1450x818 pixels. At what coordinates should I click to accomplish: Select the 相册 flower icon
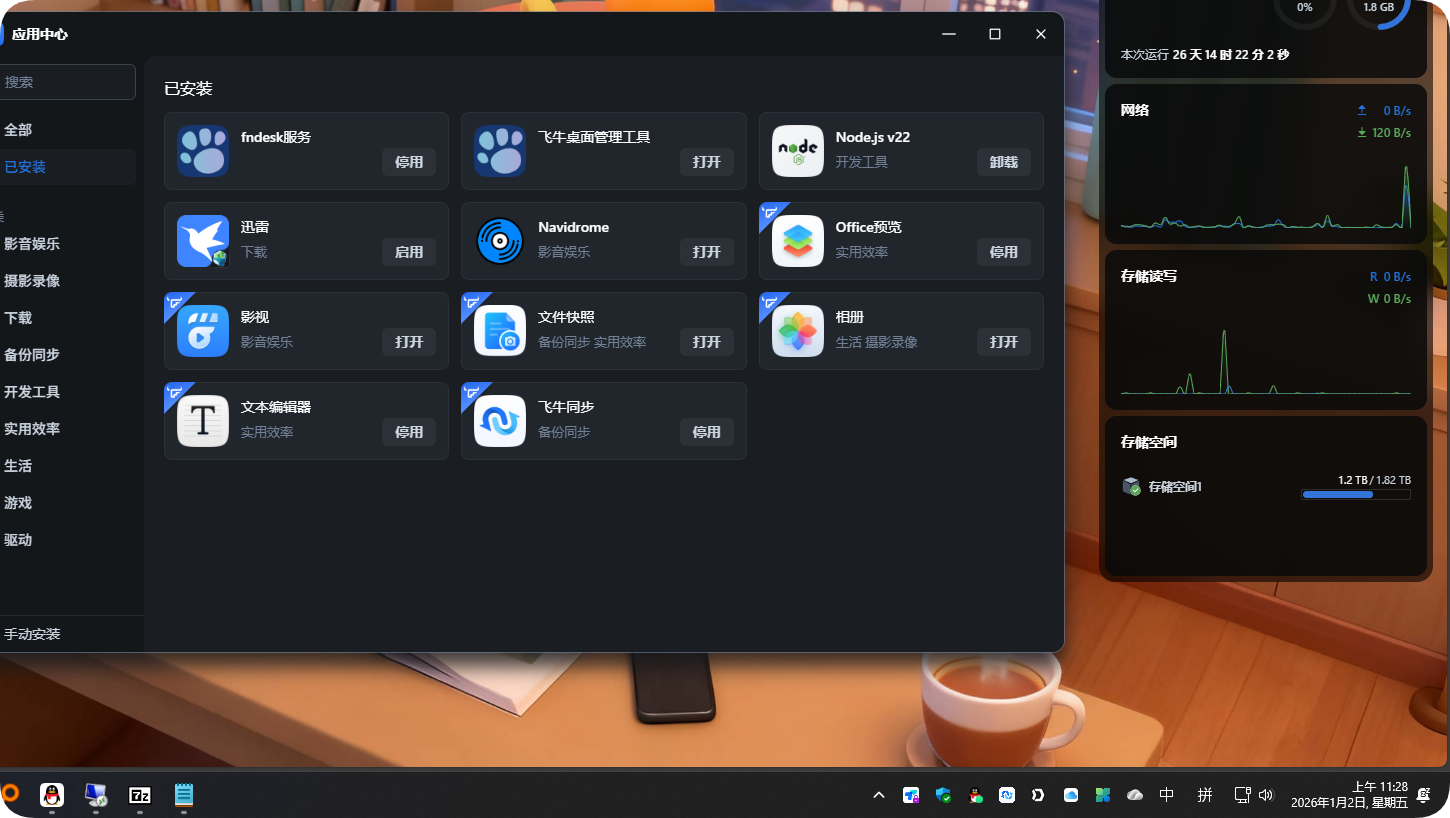point(798,331)
